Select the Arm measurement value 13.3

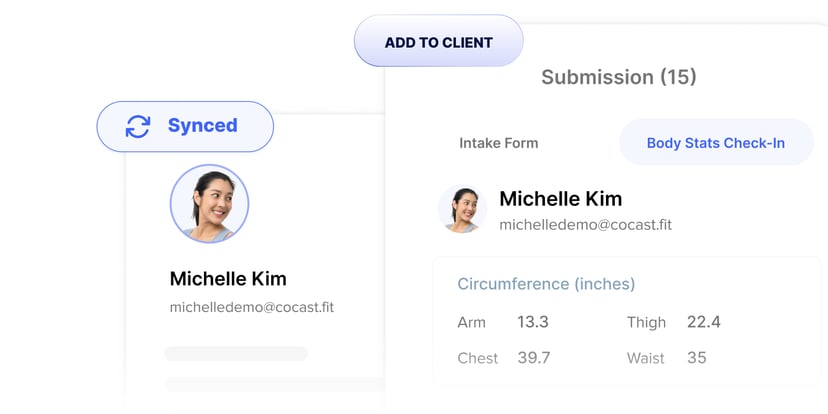coord(533,322)
